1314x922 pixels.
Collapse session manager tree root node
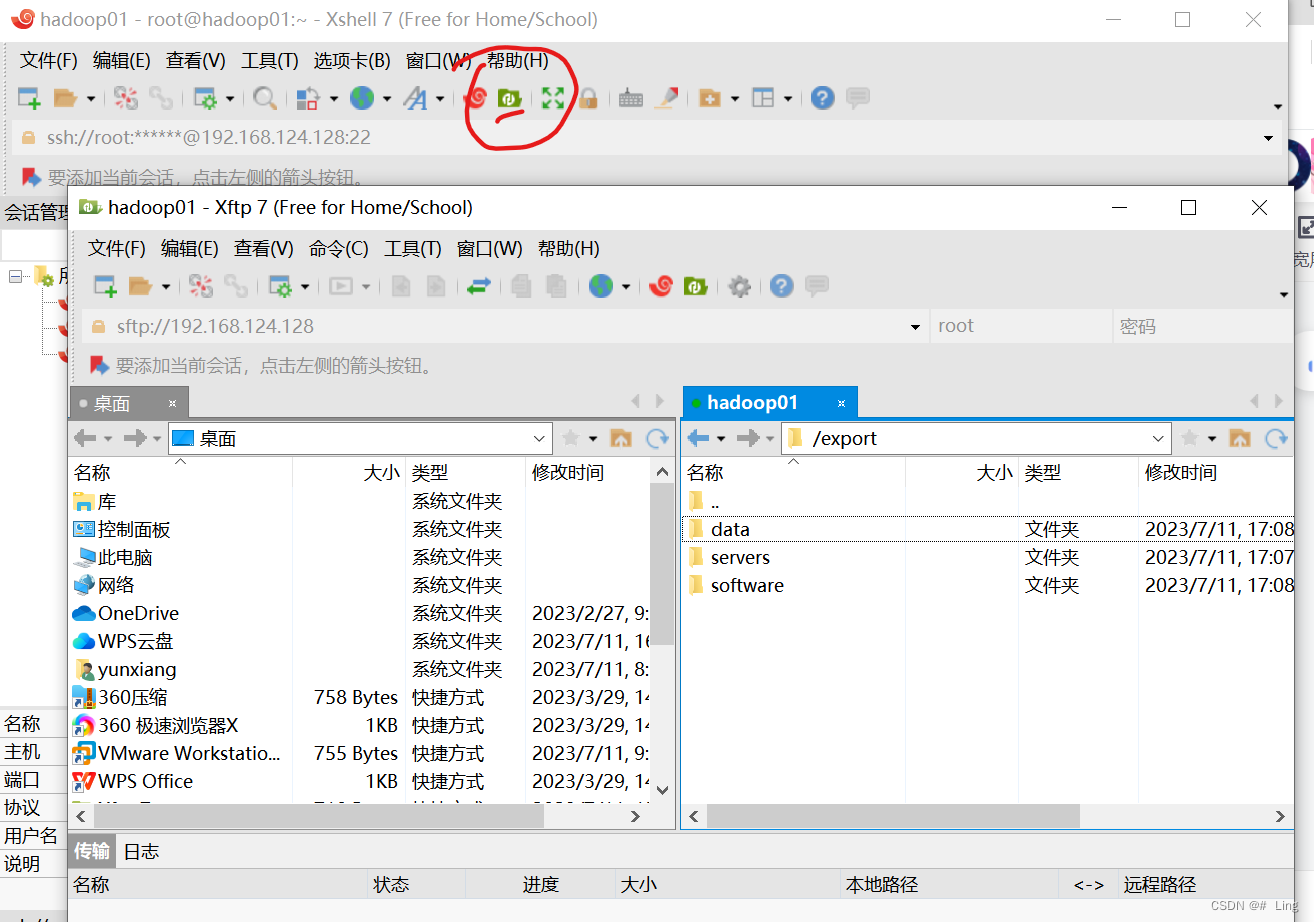point(16,275)
